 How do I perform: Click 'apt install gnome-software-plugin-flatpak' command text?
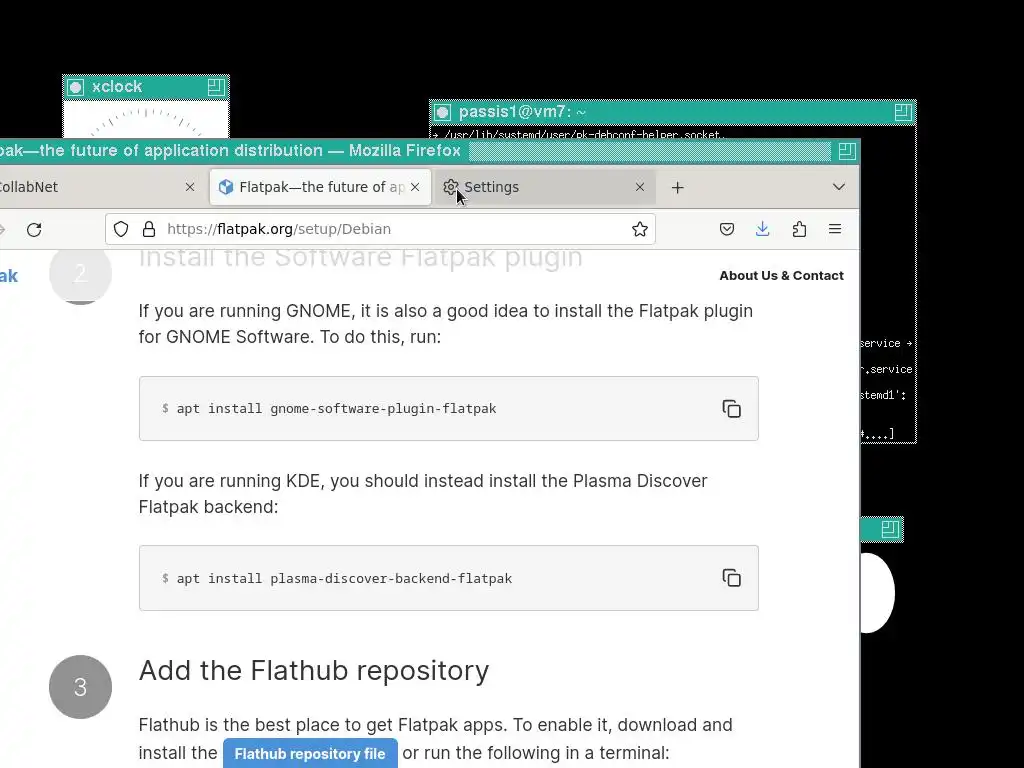336,409
